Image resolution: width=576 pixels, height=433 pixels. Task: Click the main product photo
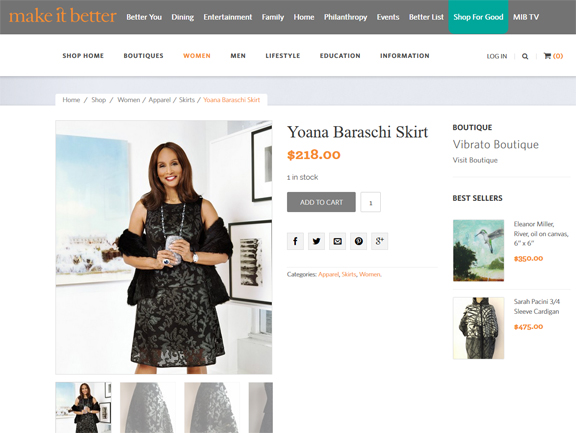point(164,247)
